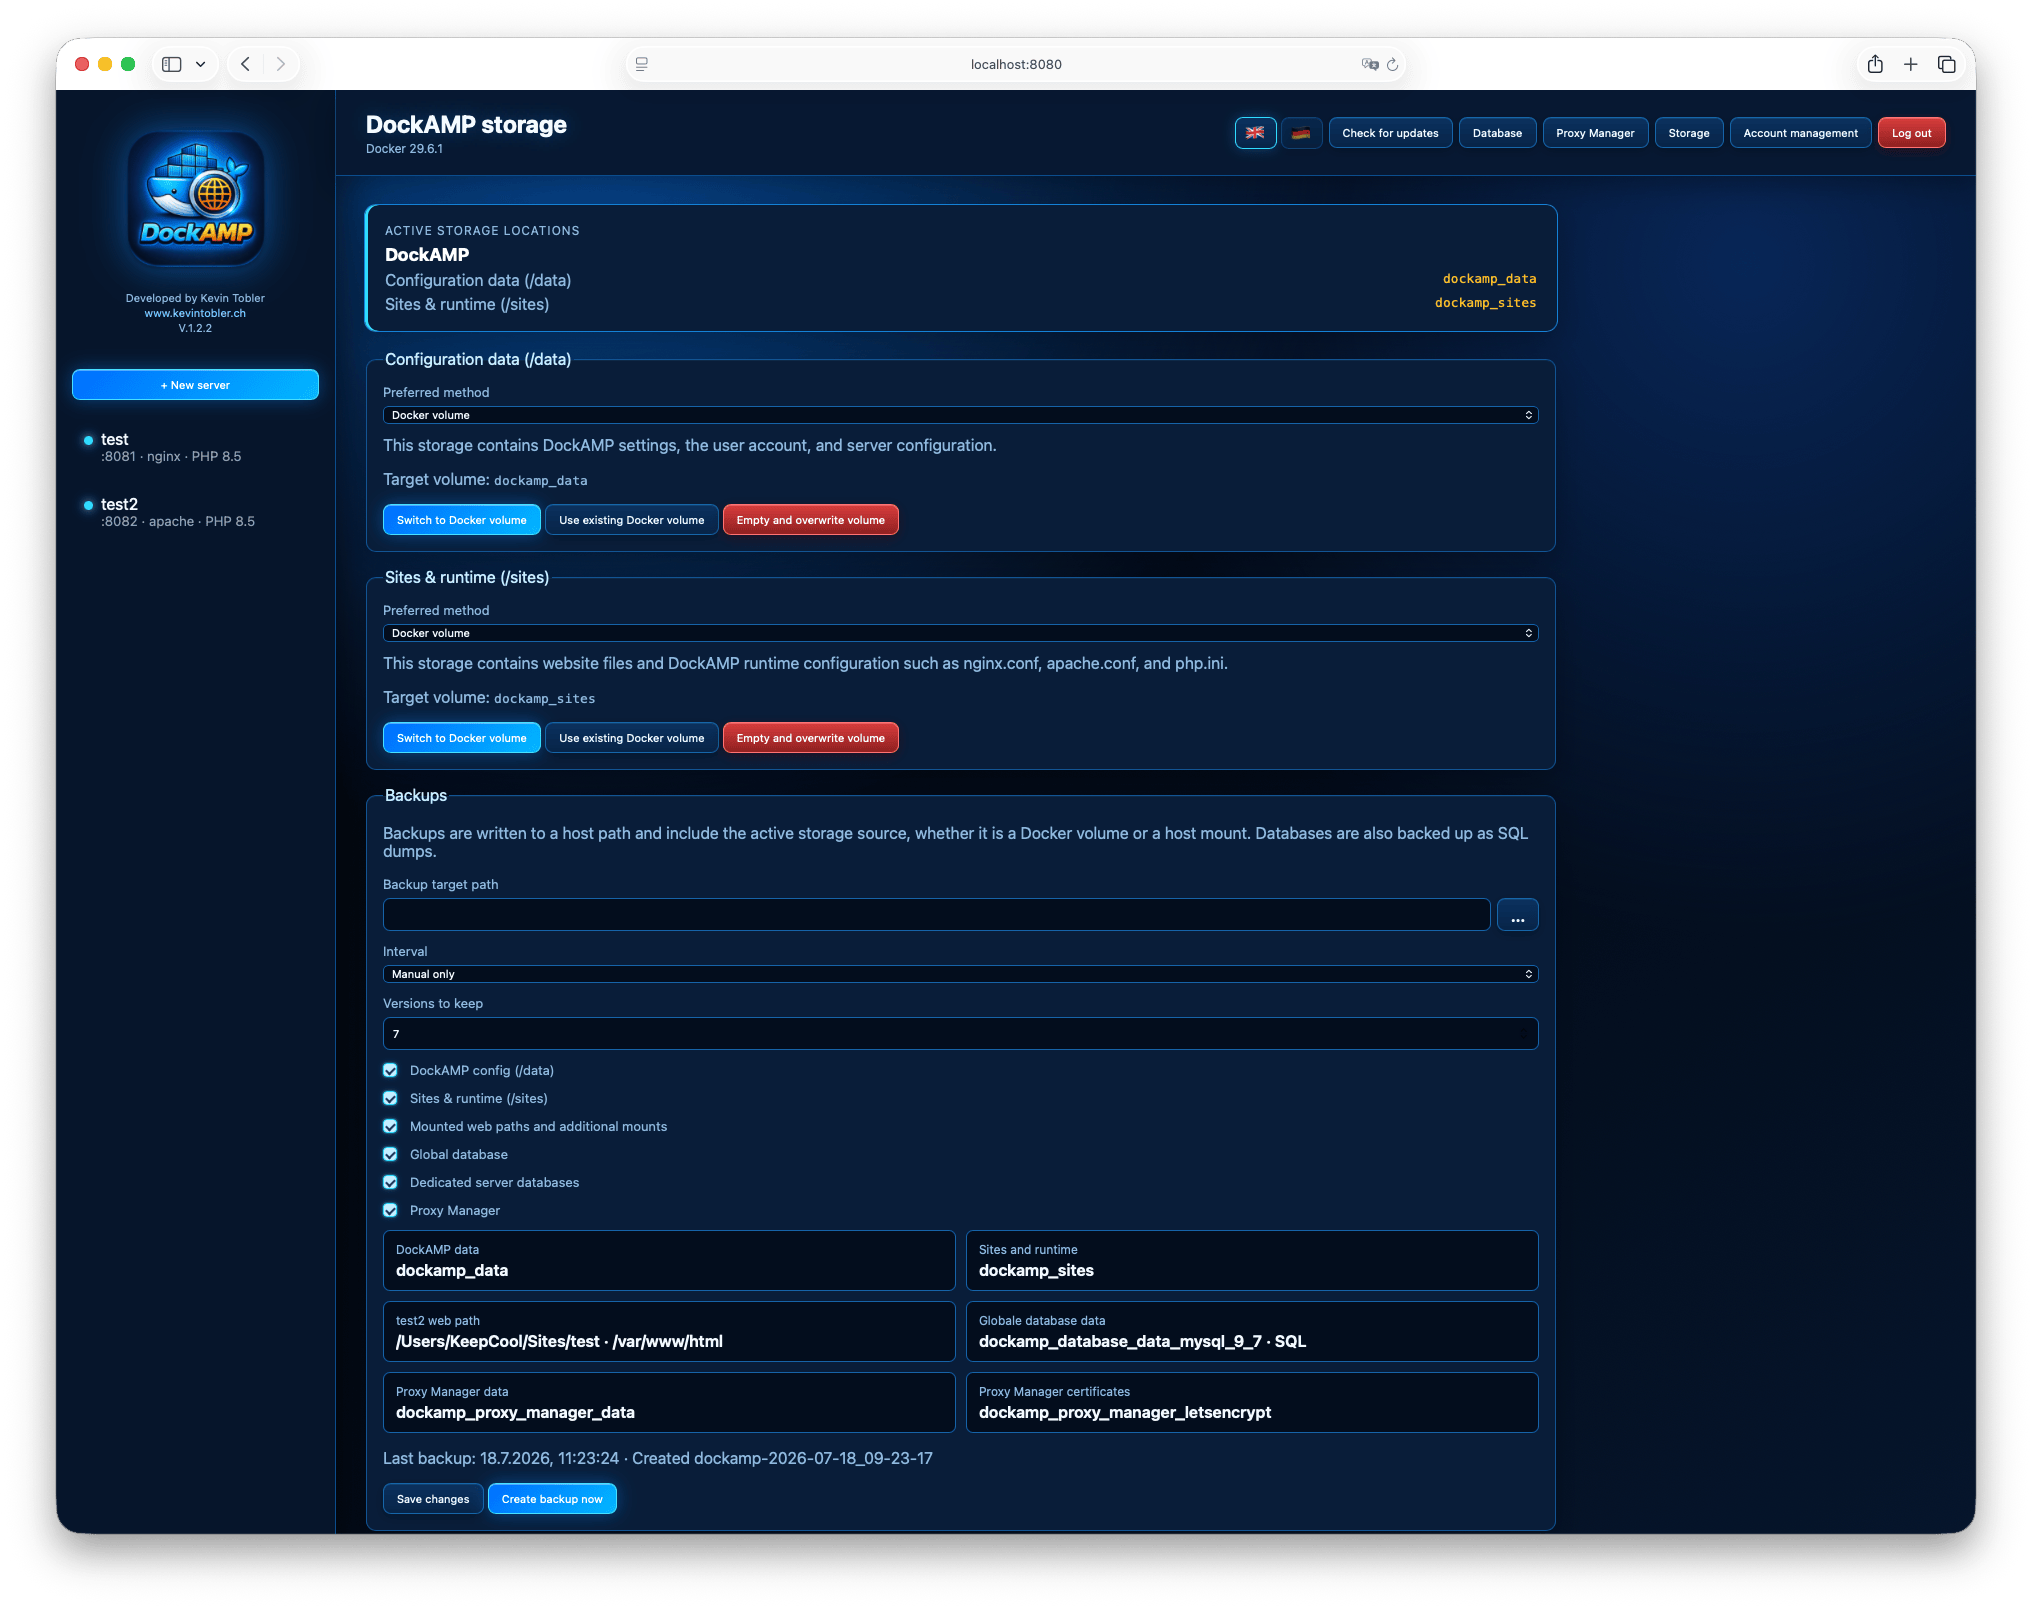The height and width of the screenshot is (1608, 2032).
Task: Empty and overwrite Configuration data volume
Action: [810, 520]
